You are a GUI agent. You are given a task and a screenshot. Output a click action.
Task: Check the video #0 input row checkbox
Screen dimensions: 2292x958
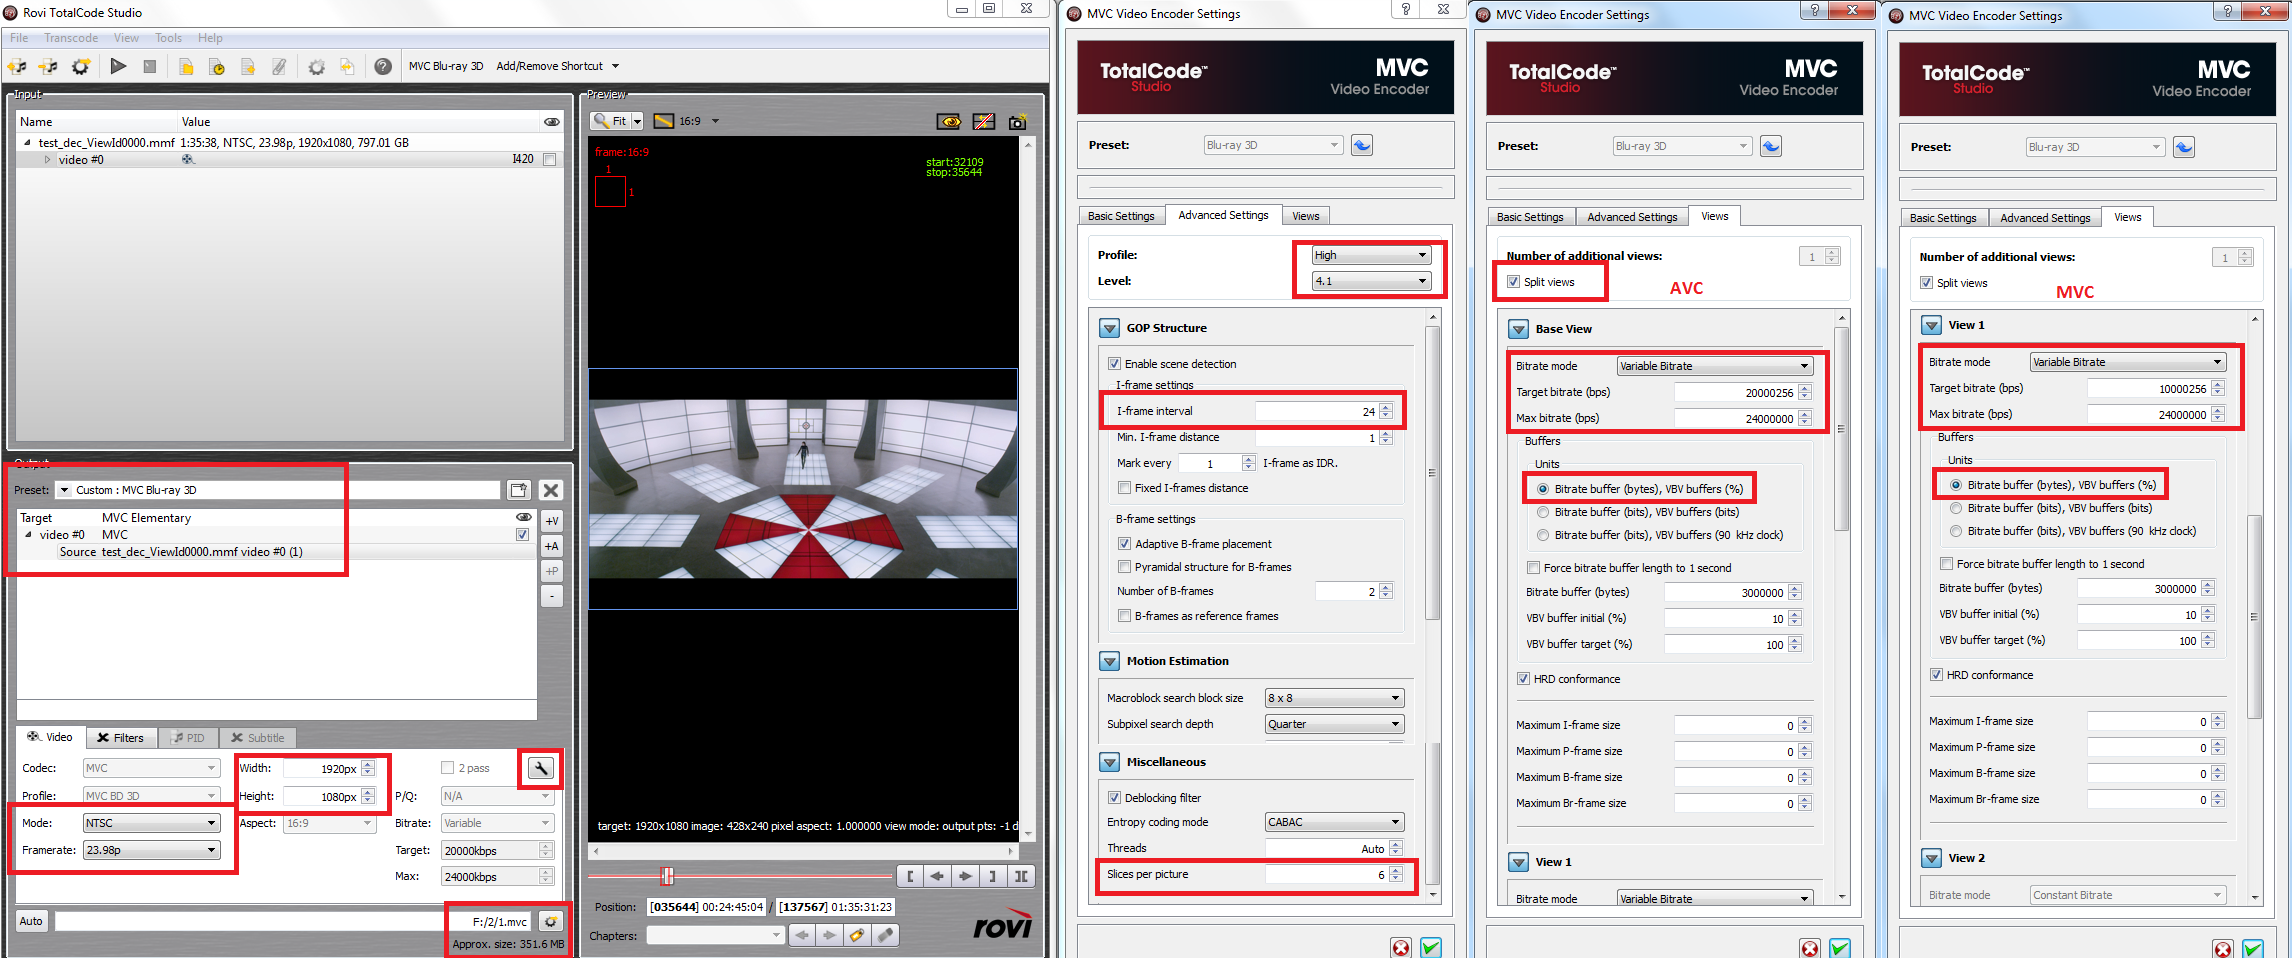pos(549,159)
